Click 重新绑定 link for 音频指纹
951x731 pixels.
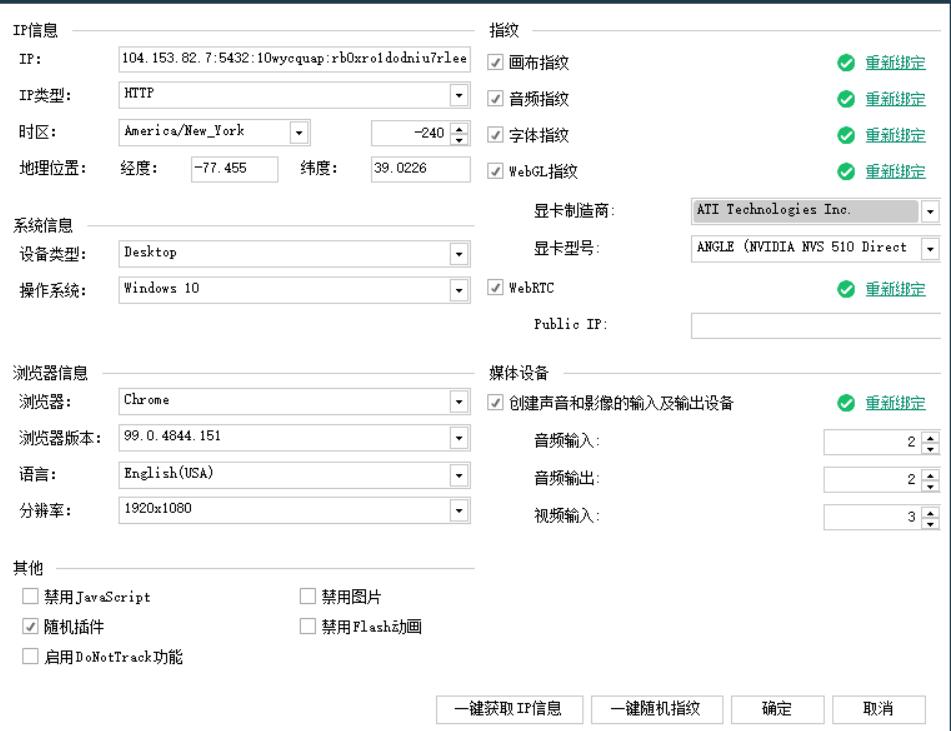[x=895, y=99]
